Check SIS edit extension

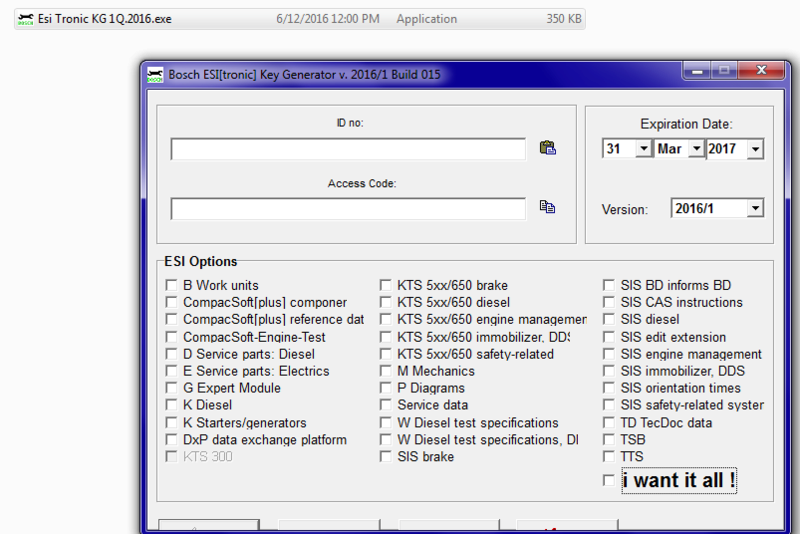point(609,337)
